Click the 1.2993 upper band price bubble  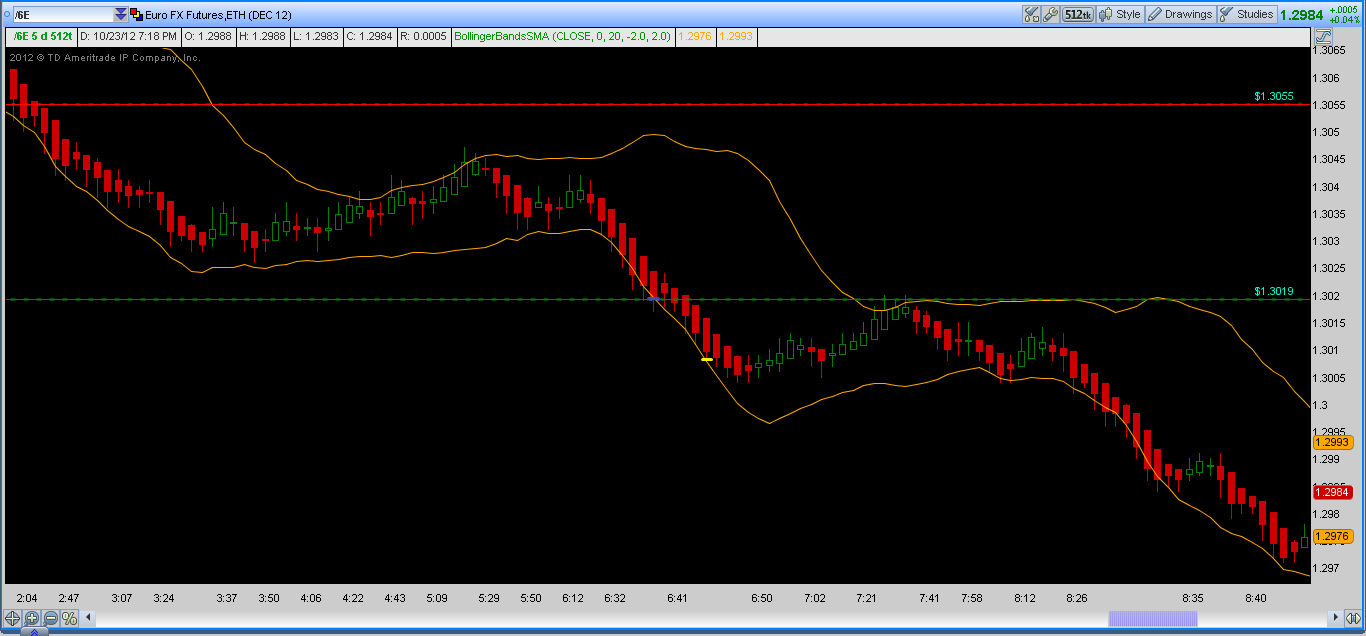[x=1332, y=442]
